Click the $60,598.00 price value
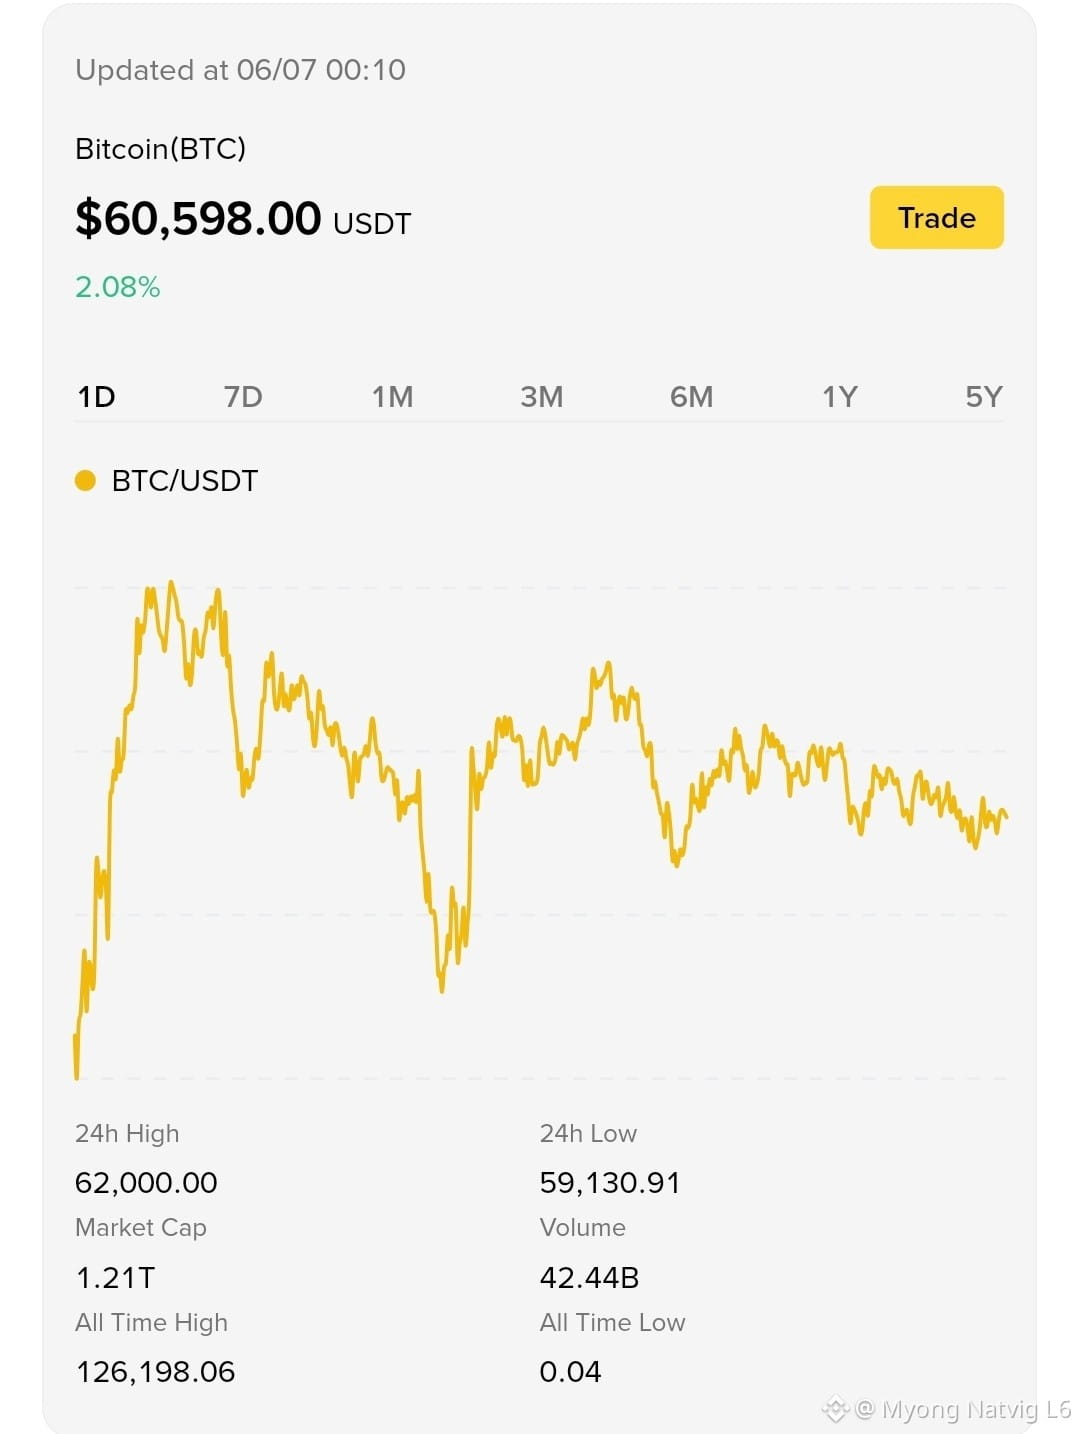 pyautogui.click(x=198, y=218)
